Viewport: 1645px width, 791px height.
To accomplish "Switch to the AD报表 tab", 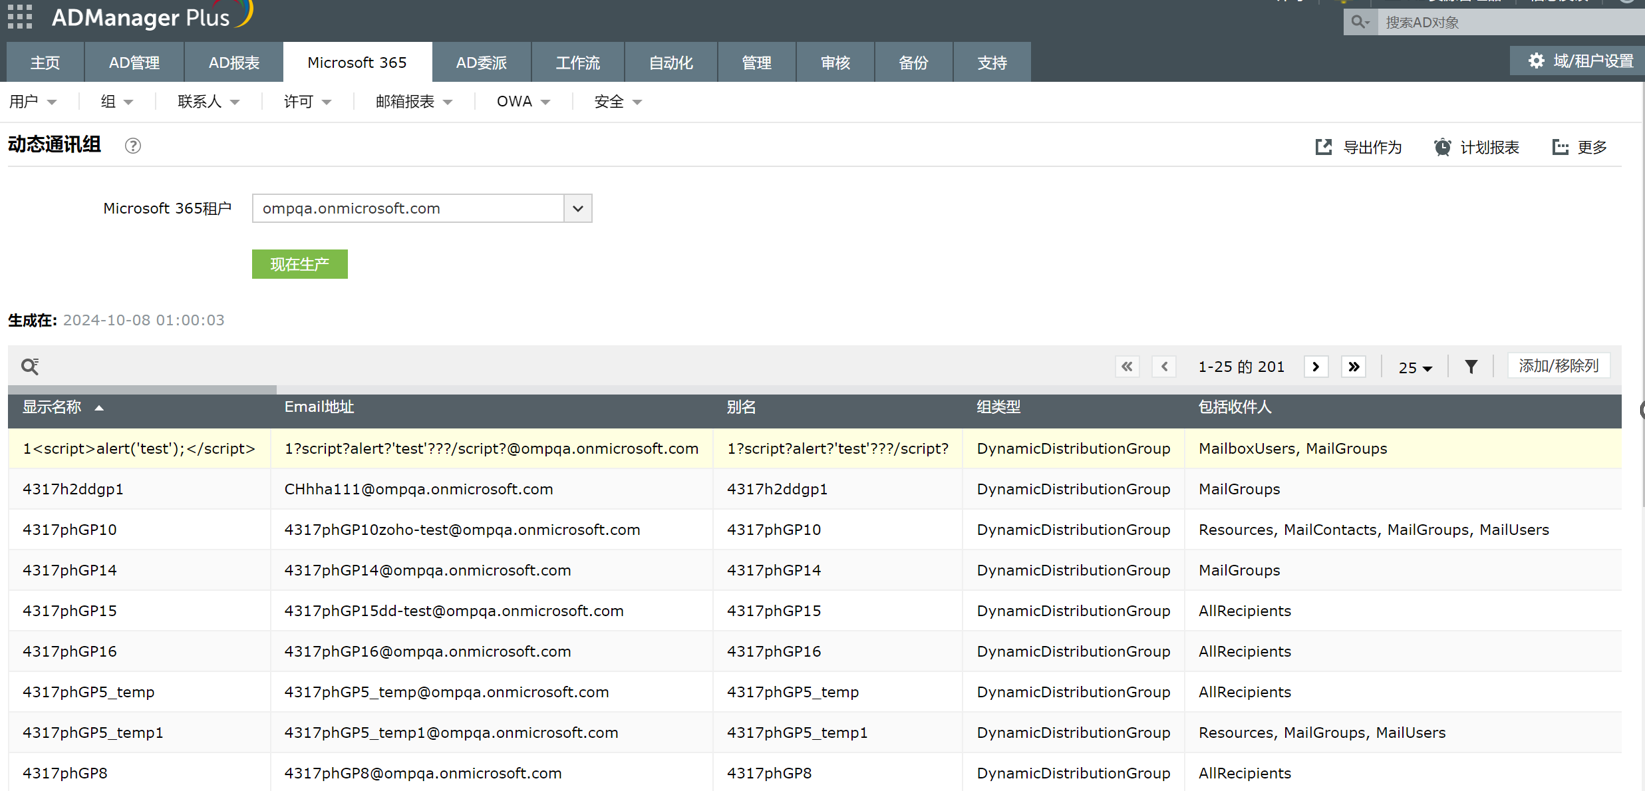I will coord(234,62).
